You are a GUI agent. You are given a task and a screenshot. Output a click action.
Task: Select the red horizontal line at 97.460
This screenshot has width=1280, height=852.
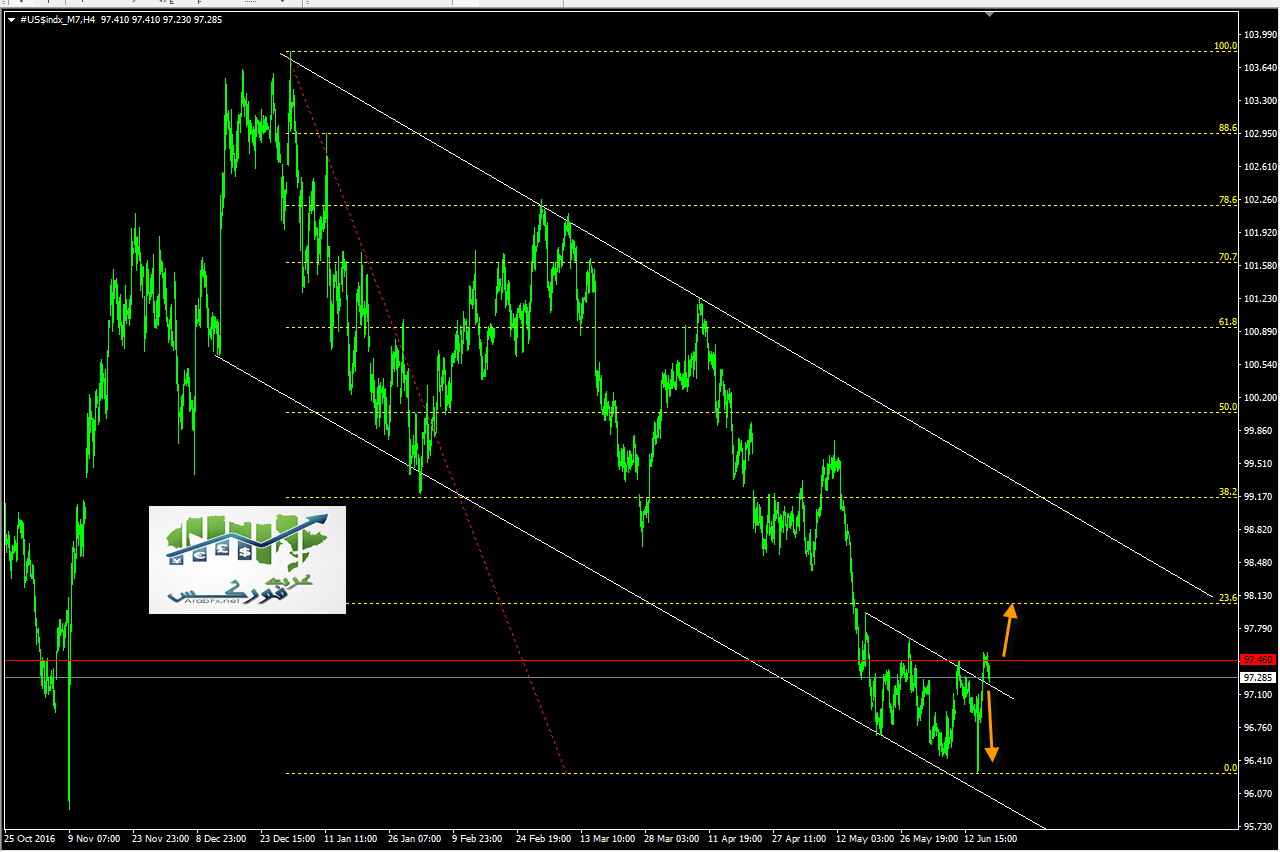[x=620, y=660]
